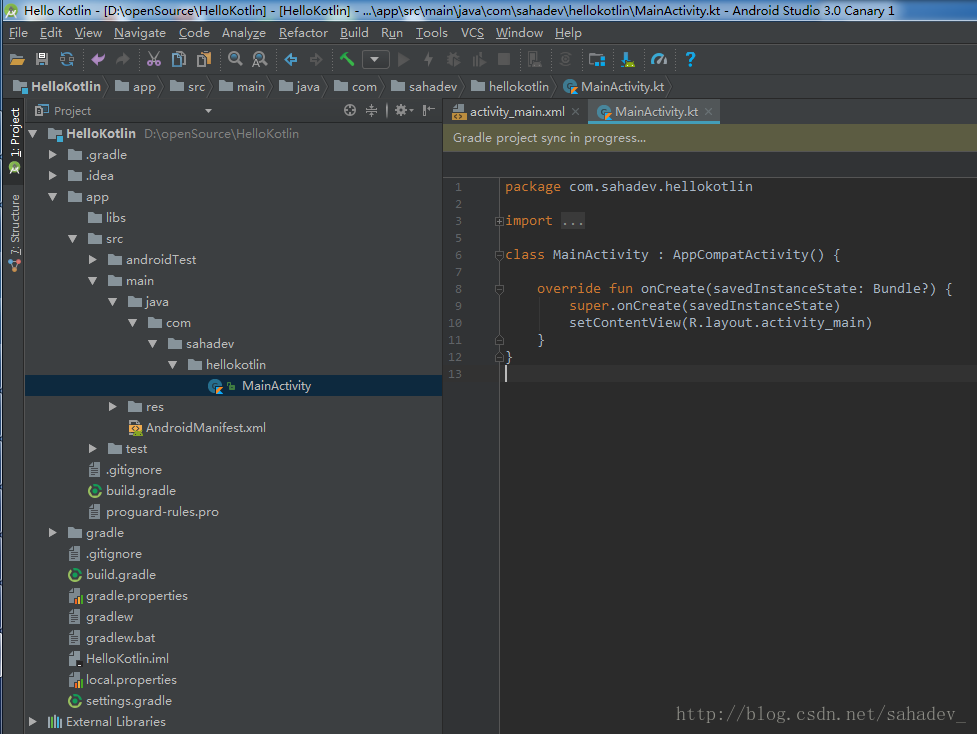This screenshot has height=734, width=977.
Task: Click the Apply Changes lightning icon
Action: point(428,60)
